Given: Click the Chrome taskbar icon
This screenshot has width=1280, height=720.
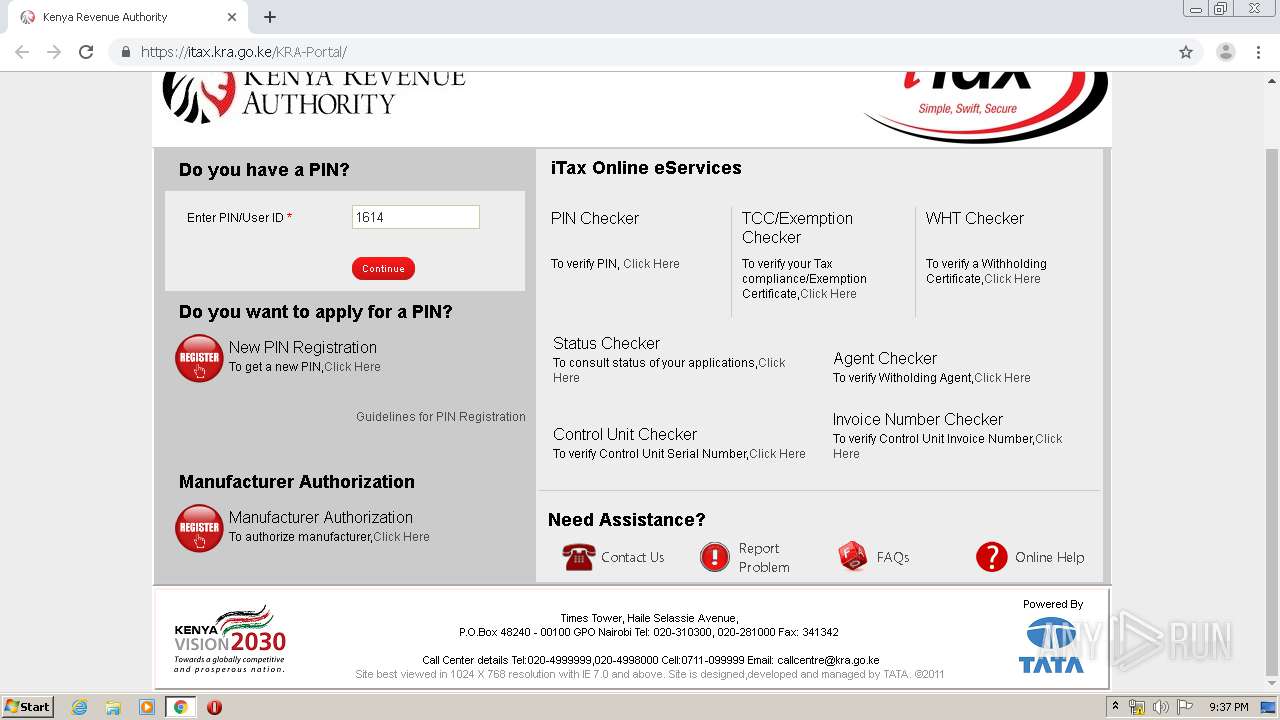Looking at the screenshot, I should (x=180, y=707).
